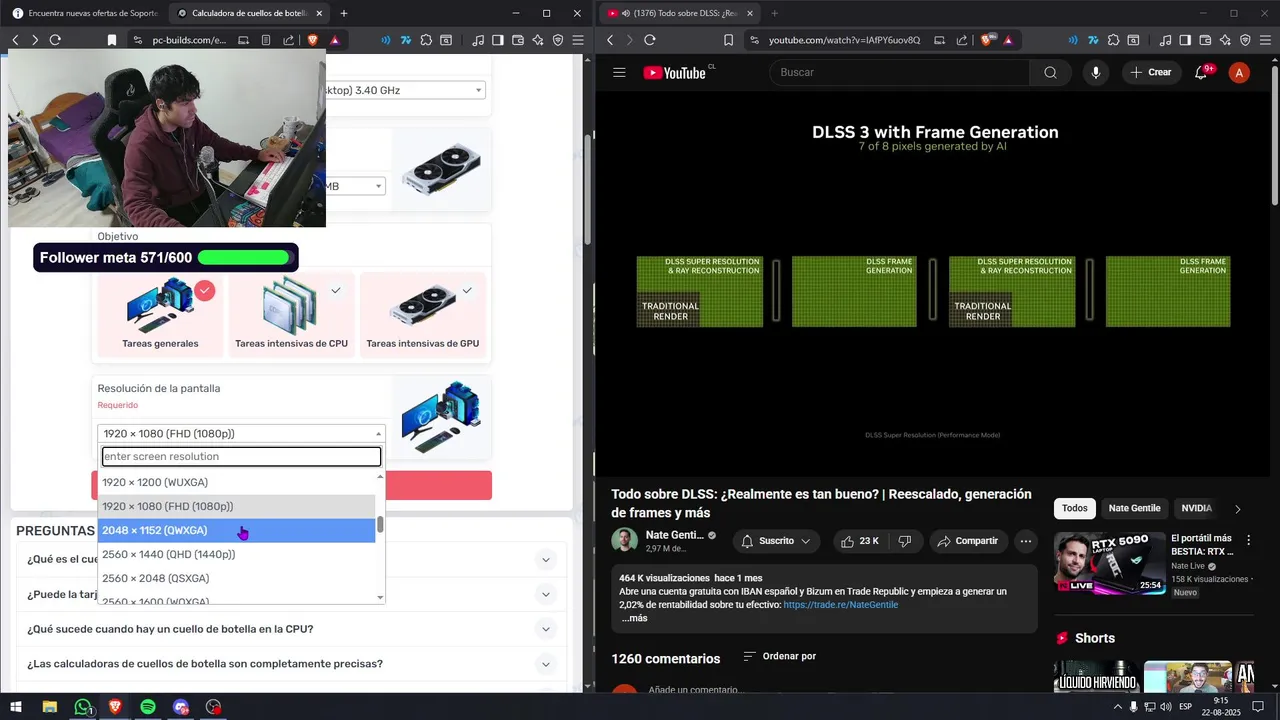Open the YouTube account avatar
Screen dimensions: 1280x720
[x=1239, y=72]
